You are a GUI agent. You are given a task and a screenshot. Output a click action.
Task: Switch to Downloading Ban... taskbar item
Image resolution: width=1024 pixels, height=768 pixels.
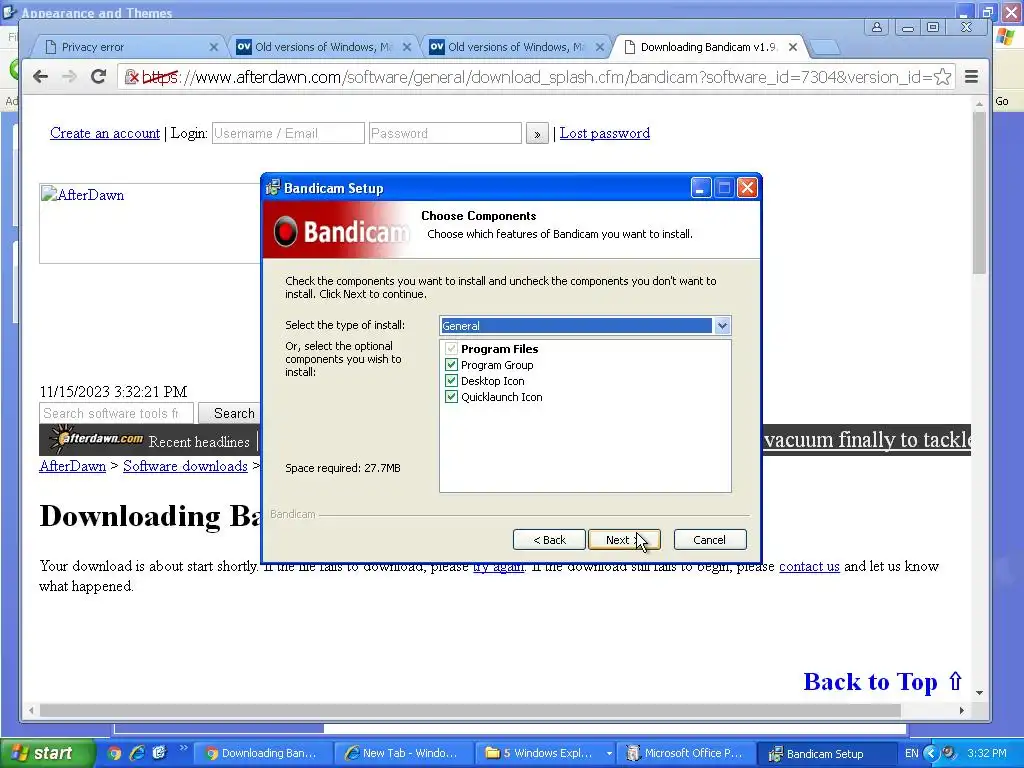click(x=264, y=753)
